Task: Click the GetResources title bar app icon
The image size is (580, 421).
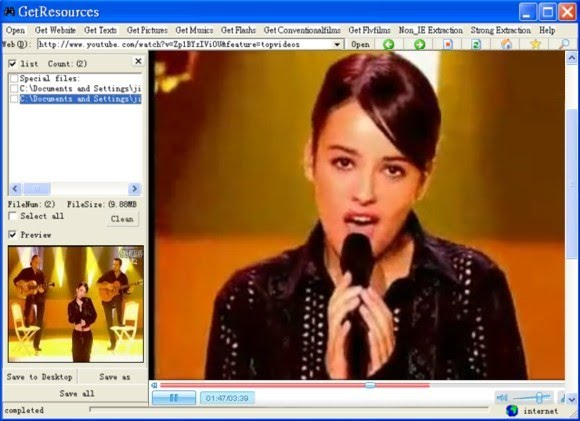Action: point(9,11)
